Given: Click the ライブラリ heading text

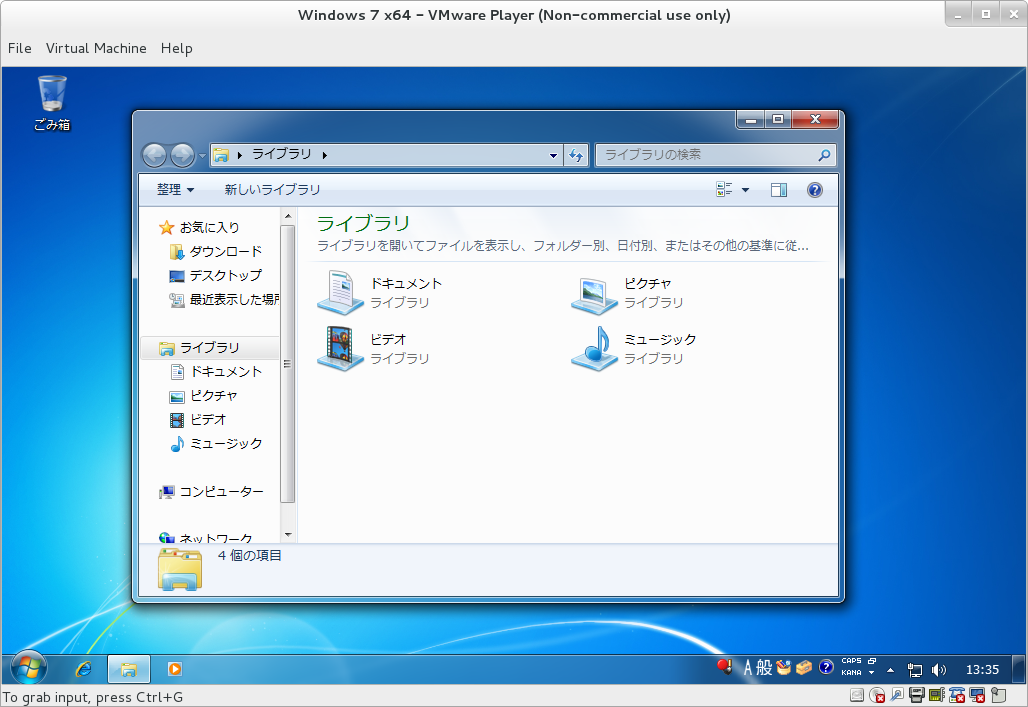Looking at the screenshot, I should [363, 224].
